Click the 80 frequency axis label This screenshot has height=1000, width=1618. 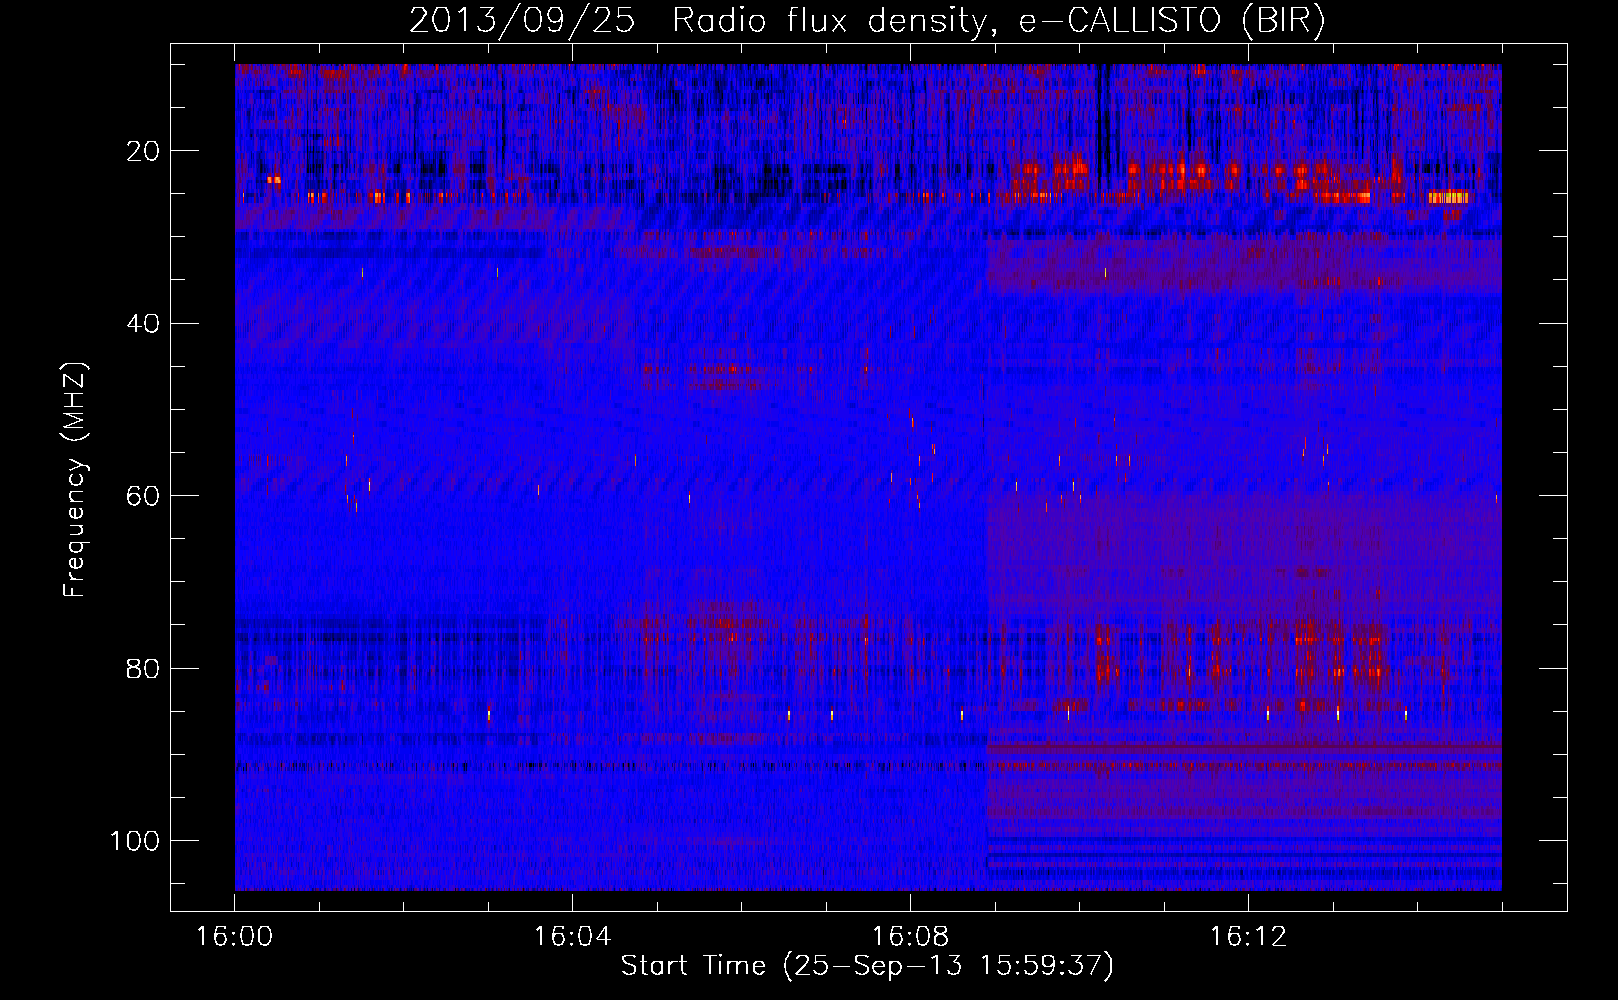coord(143,668)
